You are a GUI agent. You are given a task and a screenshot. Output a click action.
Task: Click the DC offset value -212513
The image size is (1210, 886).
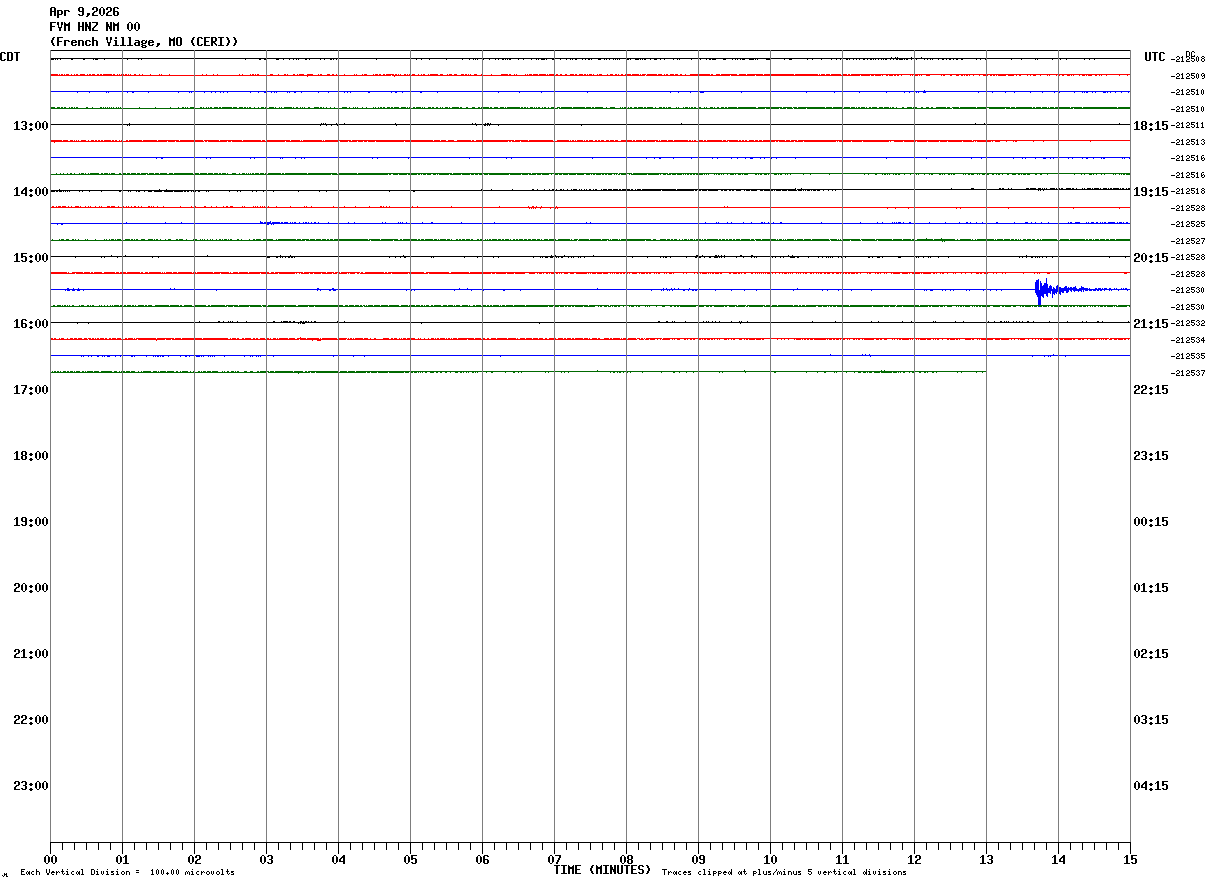tap(1189, 142)
